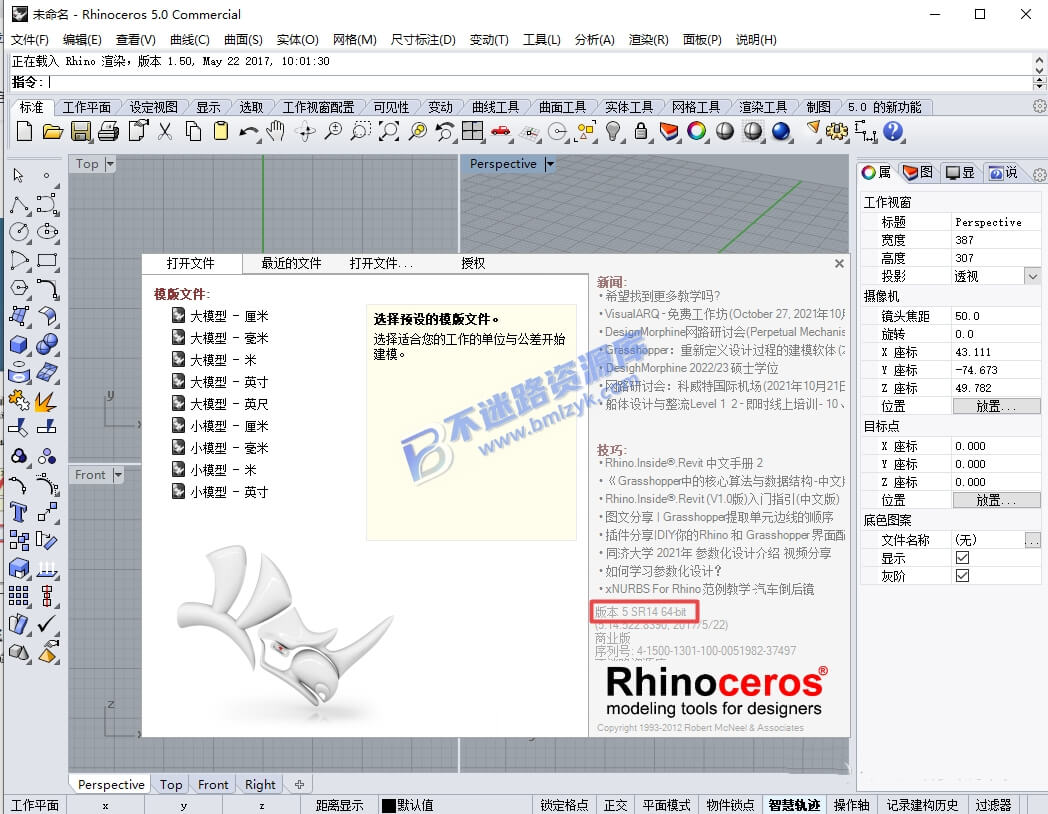The height and width of the screenshot is (814, 1048).
Task: Click the Copy icon in the toolbar
Action: point(193,131)
